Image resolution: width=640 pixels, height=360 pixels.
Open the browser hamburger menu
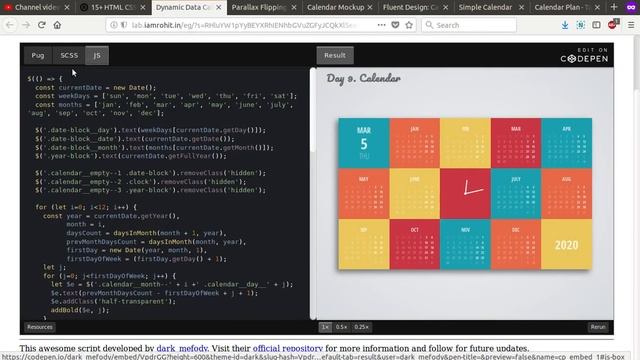coord(631,25)
